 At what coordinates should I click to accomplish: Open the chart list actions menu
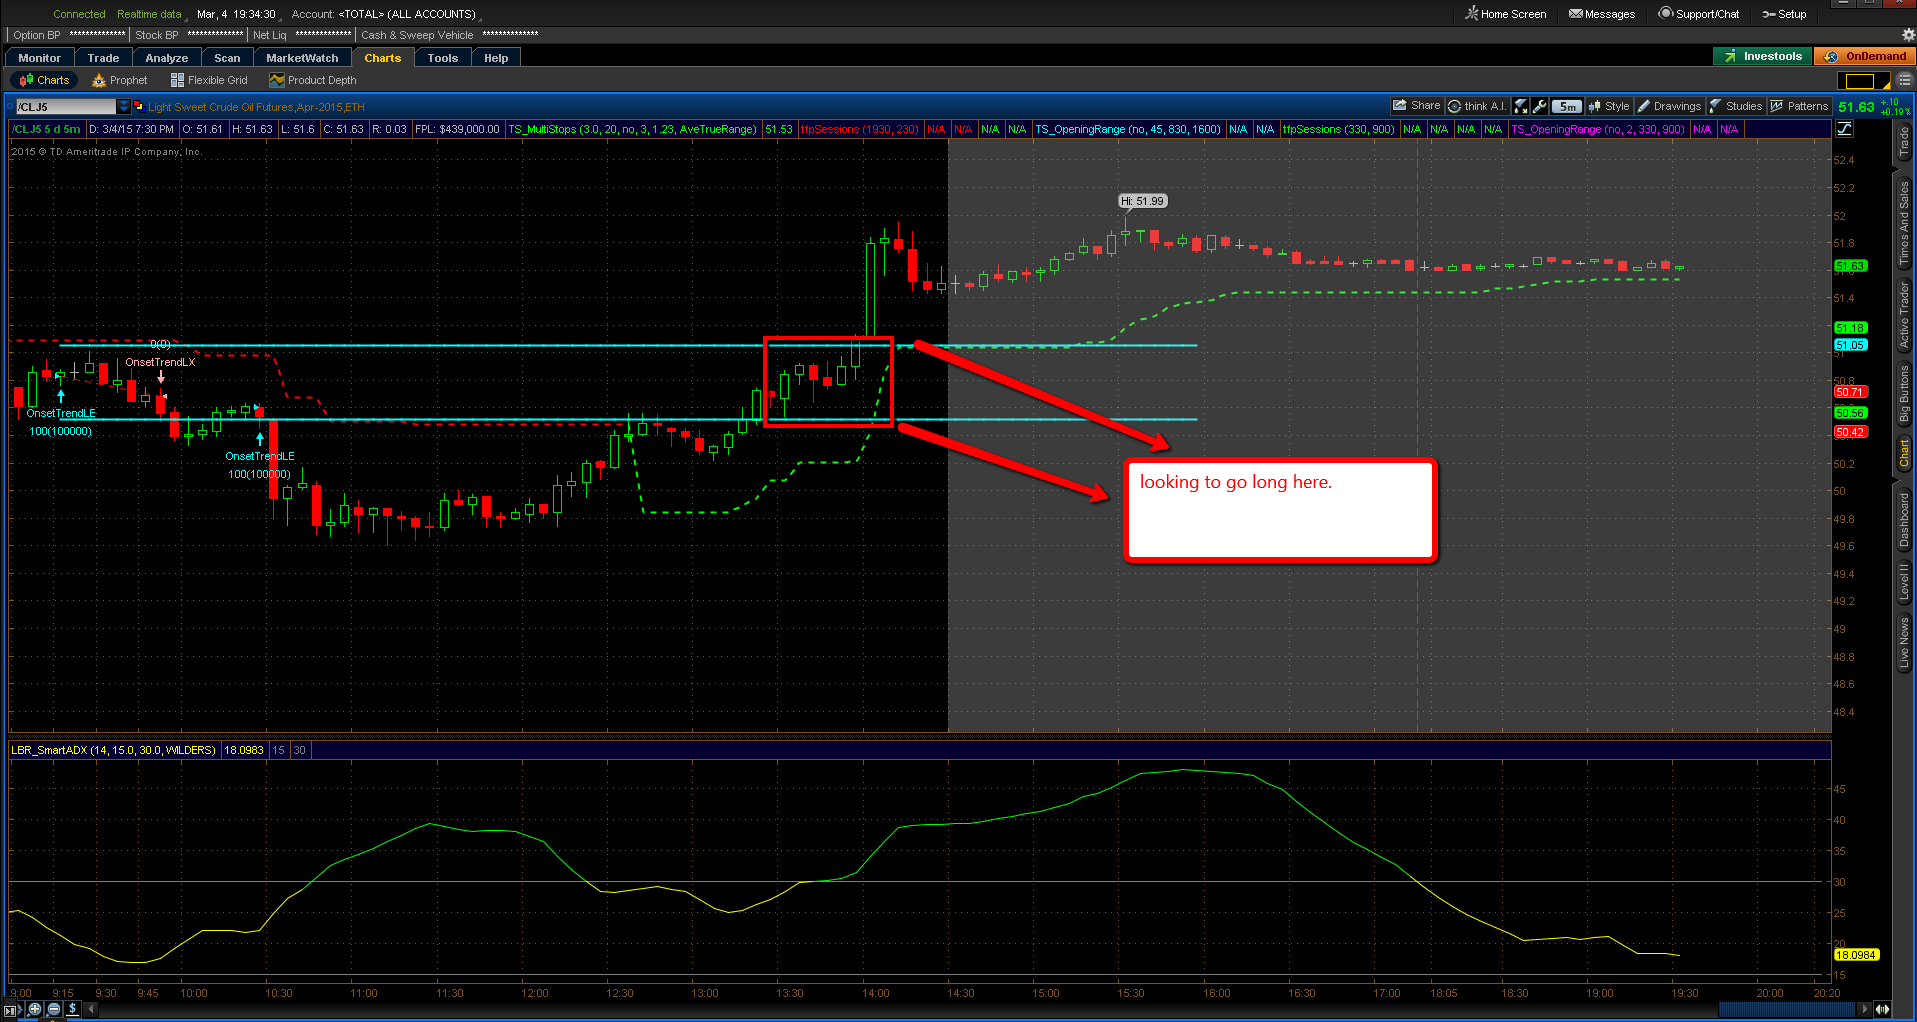(x=1904, y=81)
